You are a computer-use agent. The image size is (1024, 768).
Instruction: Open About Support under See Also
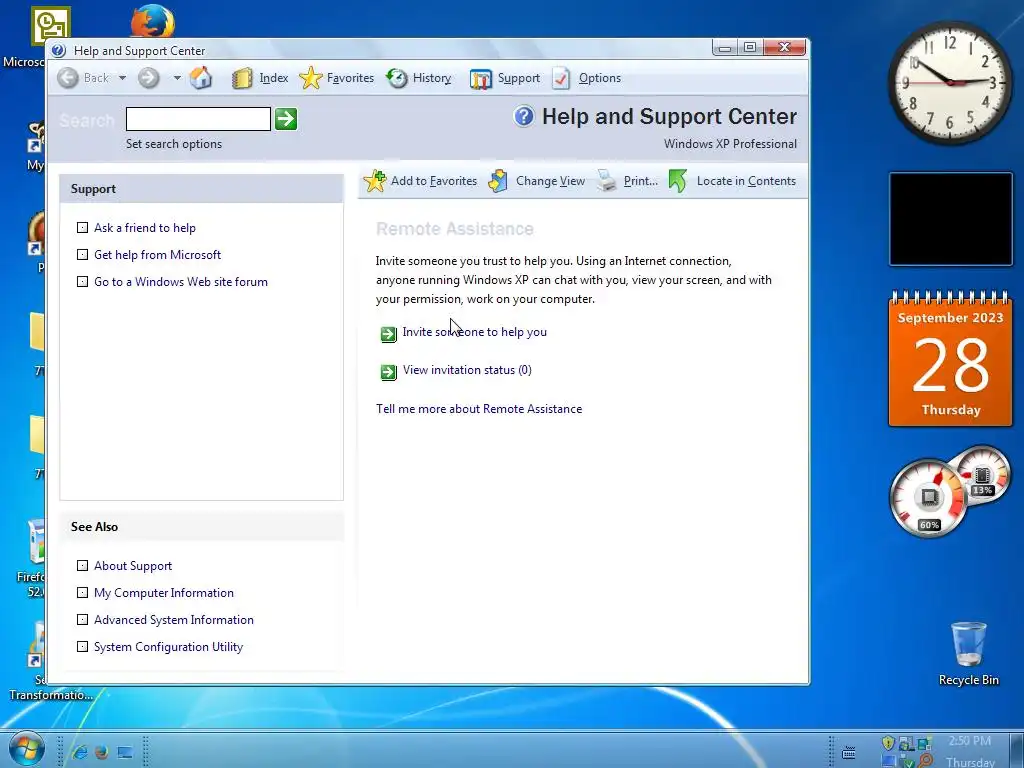click(133, 566)
